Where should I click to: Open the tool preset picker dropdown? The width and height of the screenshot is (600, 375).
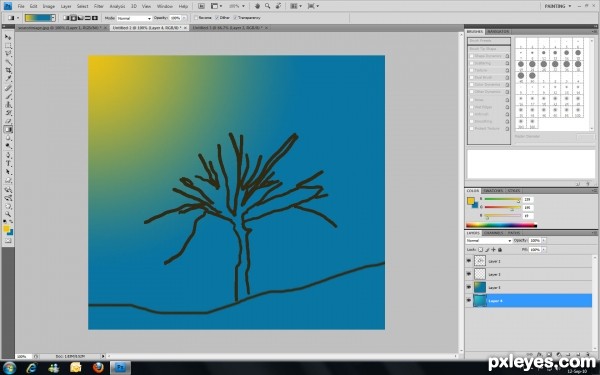[x=18, y=18]
